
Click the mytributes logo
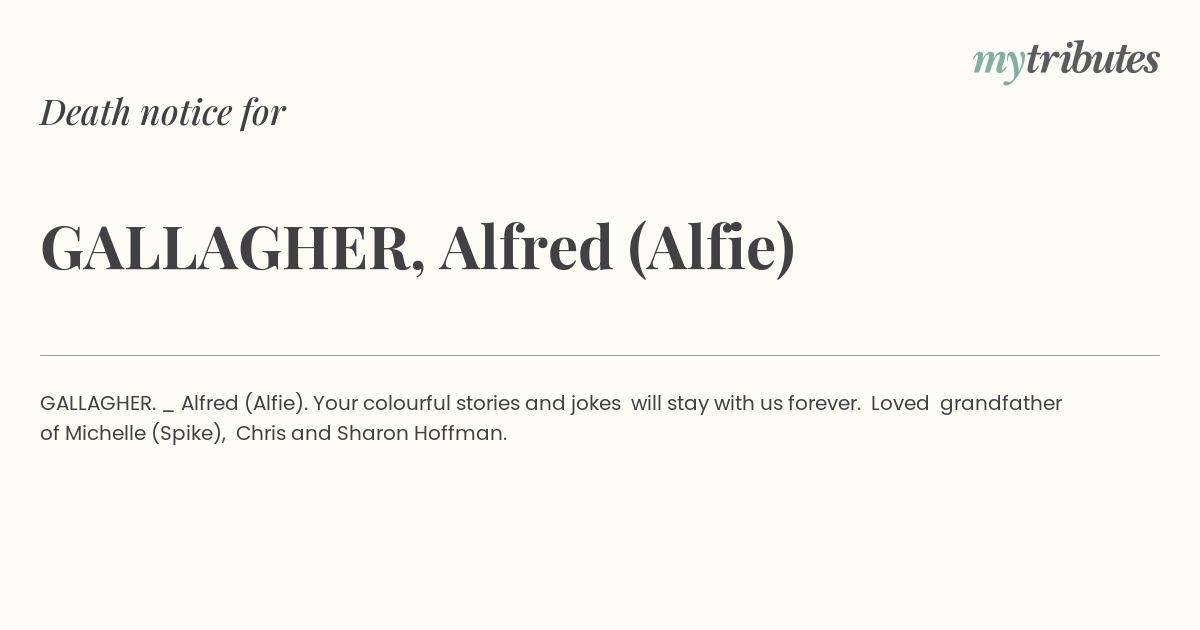point(1066,61)
